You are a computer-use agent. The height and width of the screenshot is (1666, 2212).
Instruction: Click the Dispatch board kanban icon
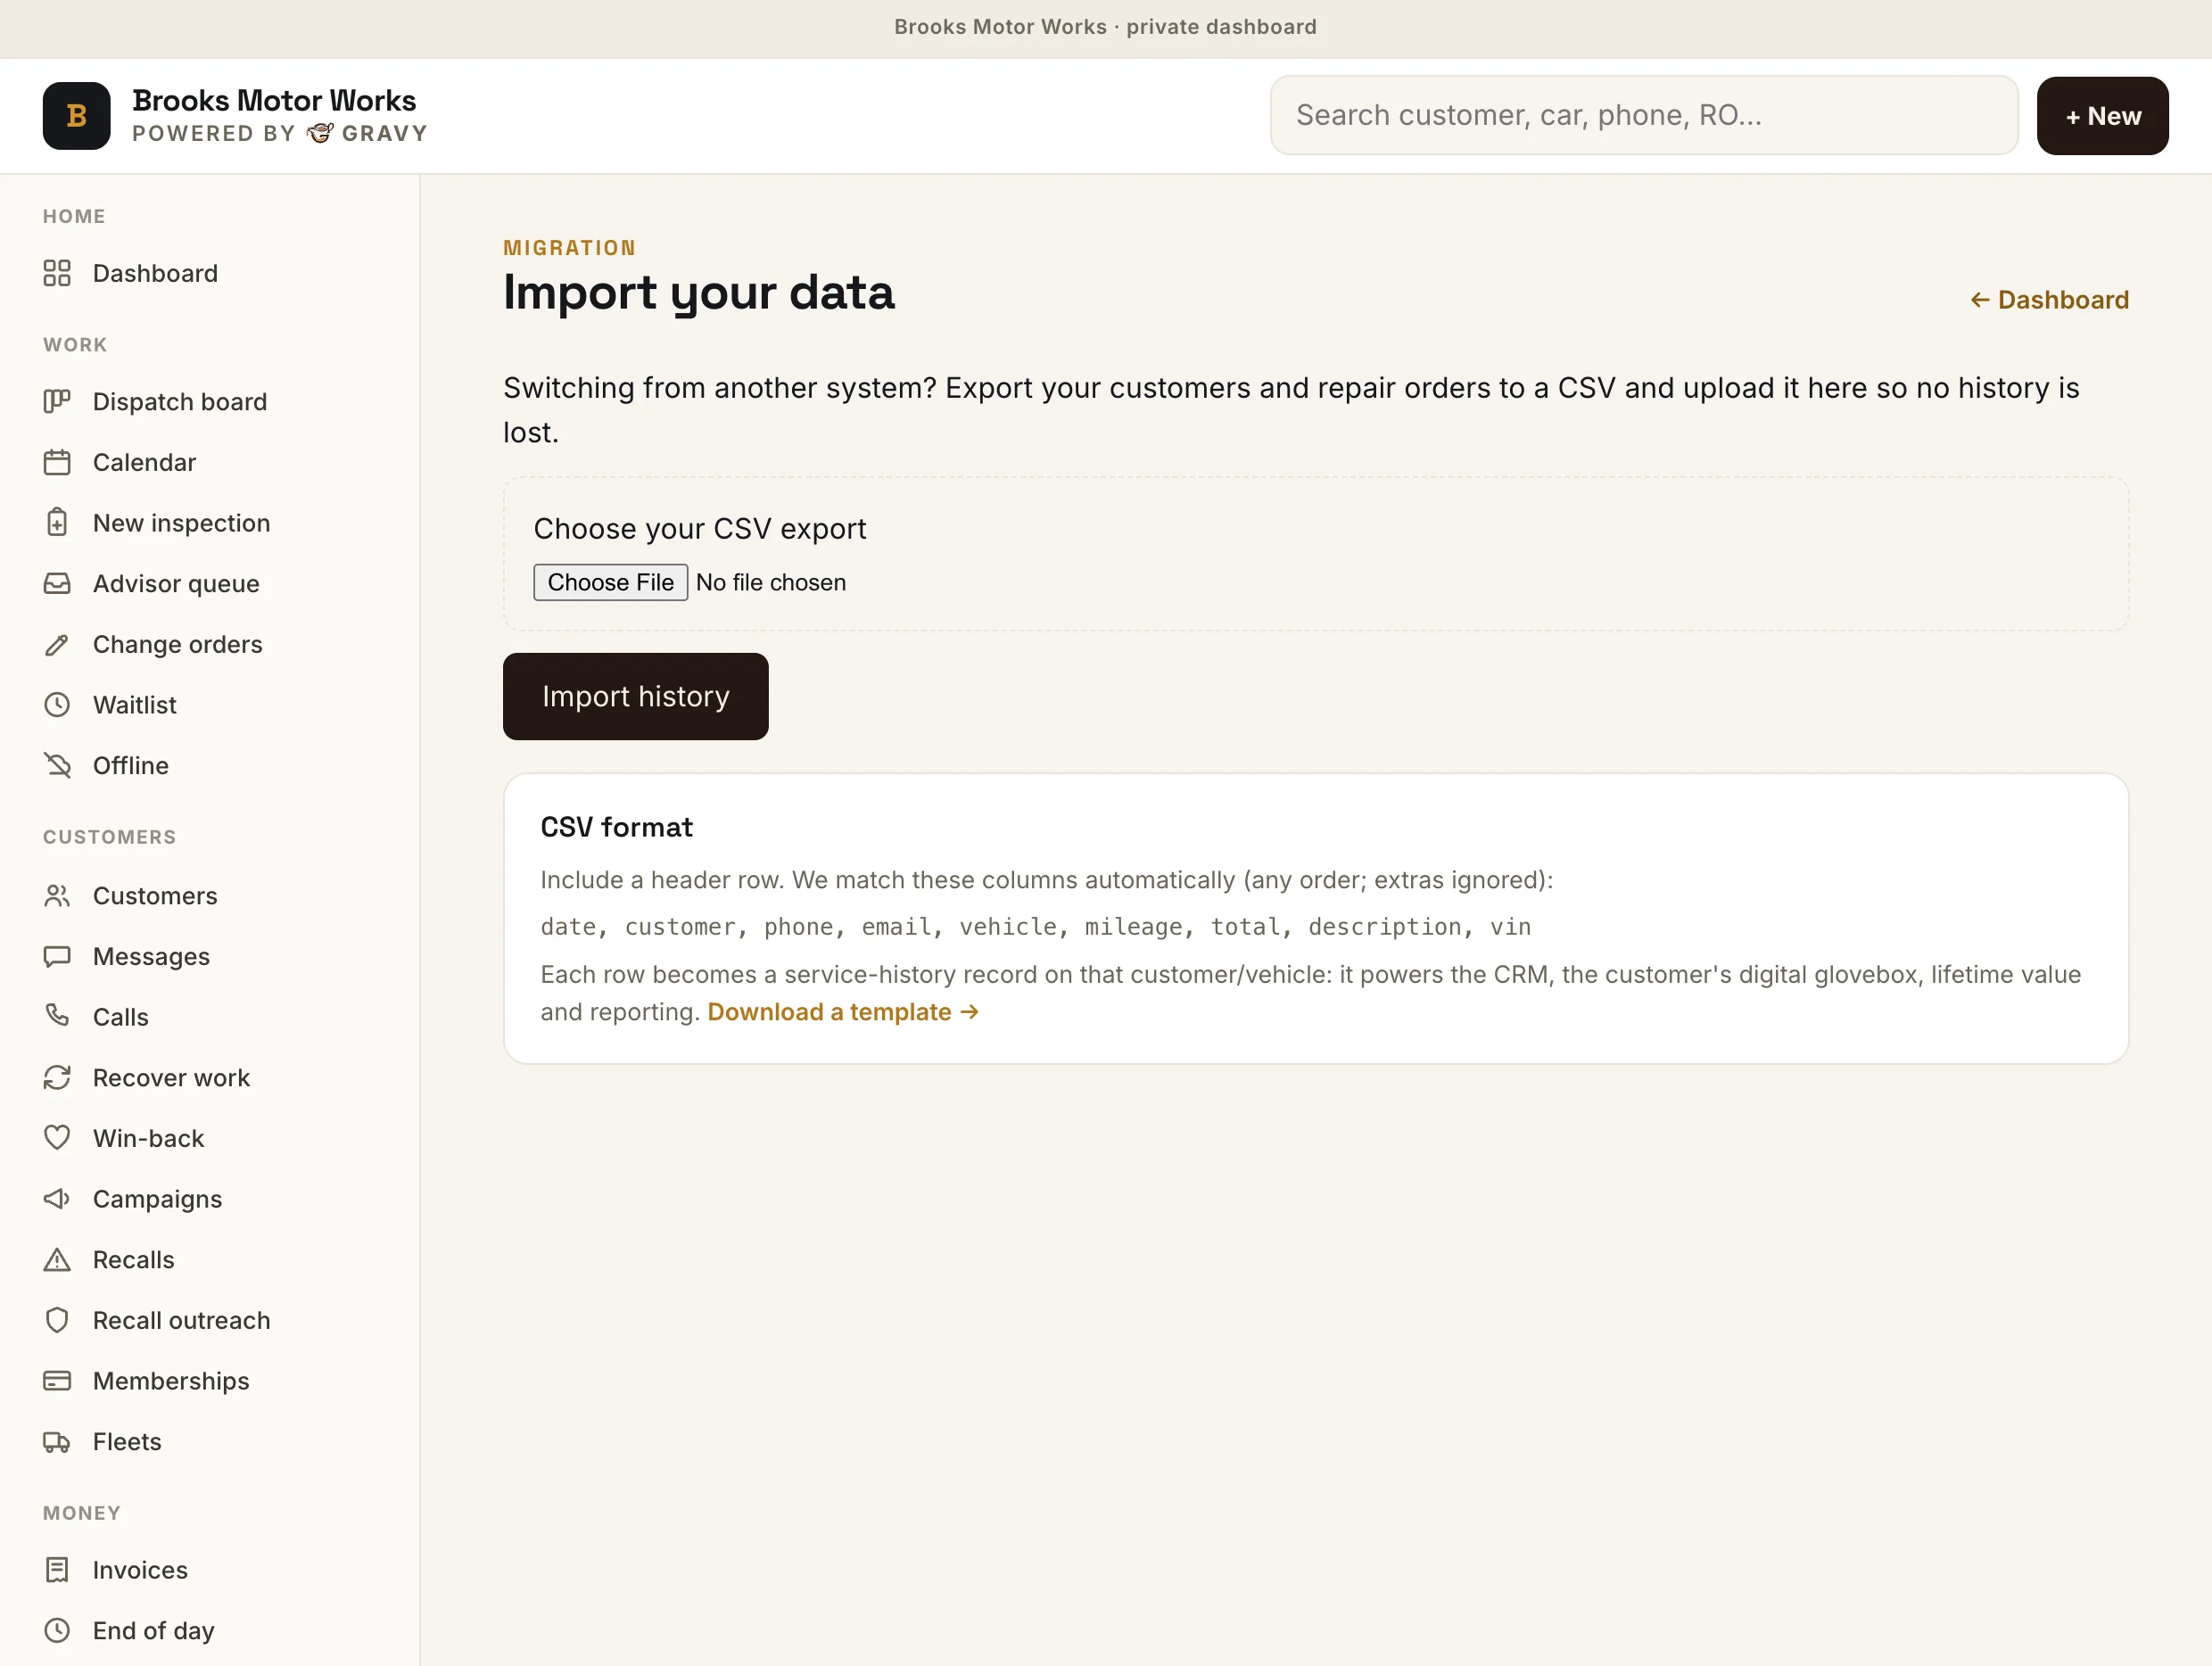(57, 401)
